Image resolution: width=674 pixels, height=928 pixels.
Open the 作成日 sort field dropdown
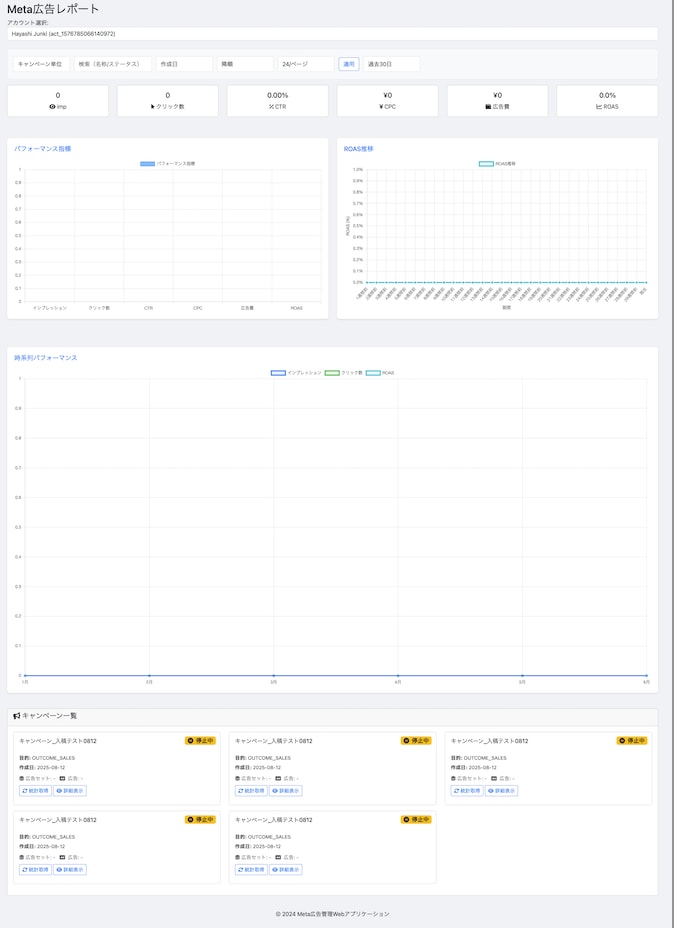click(184, 64)
